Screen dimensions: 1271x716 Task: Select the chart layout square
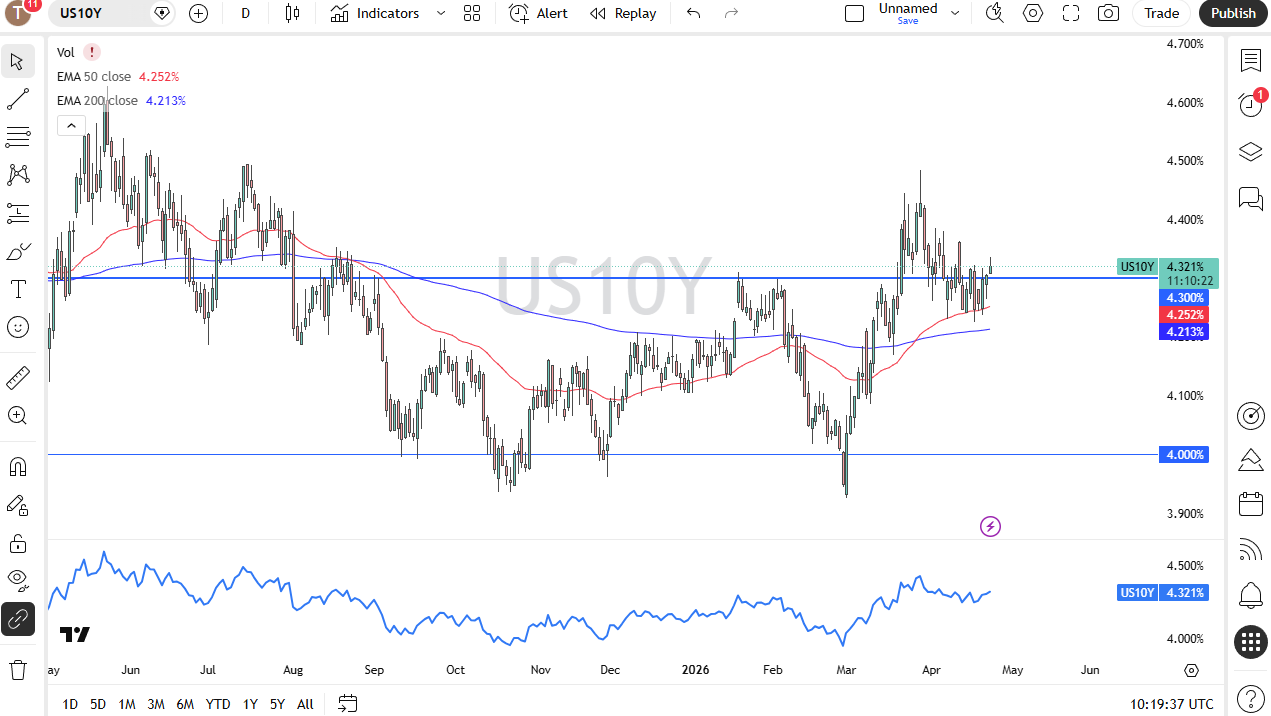[x=854, y=13]
